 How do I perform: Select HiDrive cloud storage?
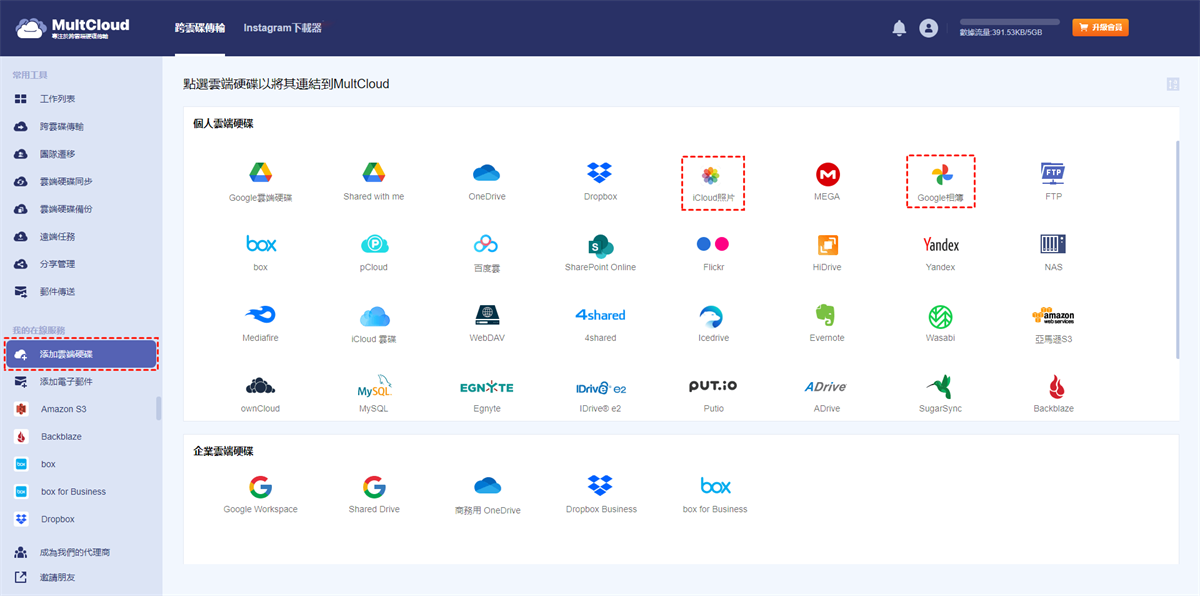[827, 253]
